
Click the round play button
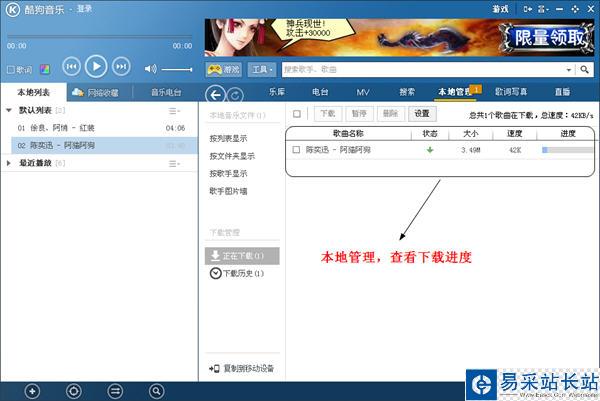96,67
